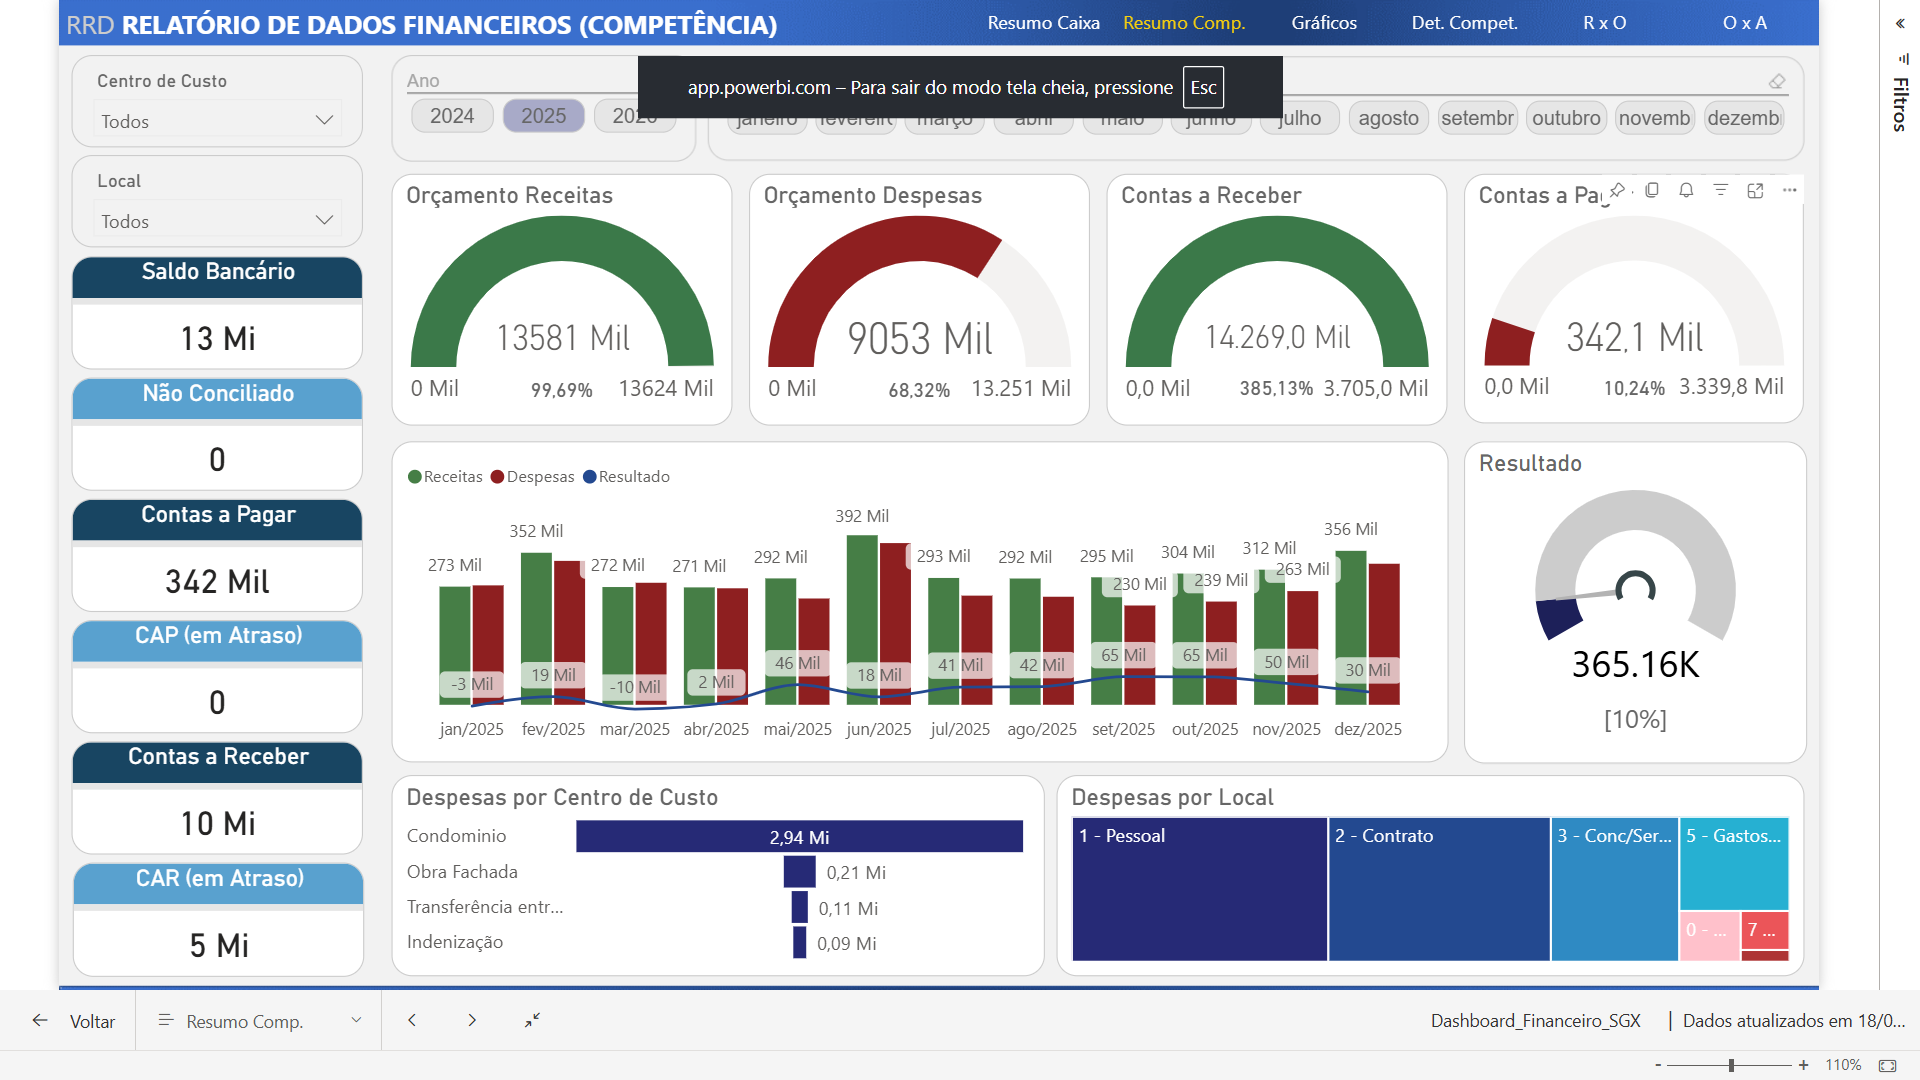Click the CAR (em Atraso) card header

pos(217,884)
